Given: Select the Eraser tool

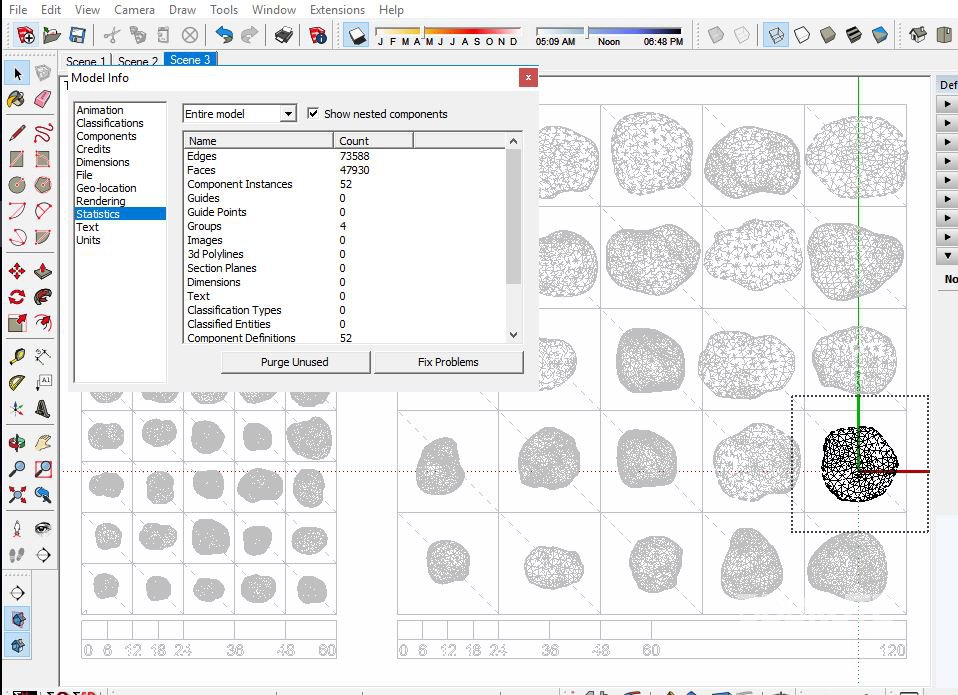Looking at the screenshot, I should pos(43,99).
